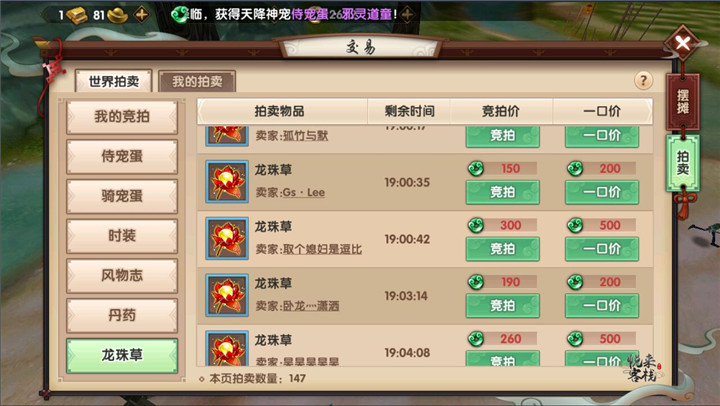Screen dimensions: 720x406
Task: Select the 拍卖 side tab
Action: tap(683, 163)
